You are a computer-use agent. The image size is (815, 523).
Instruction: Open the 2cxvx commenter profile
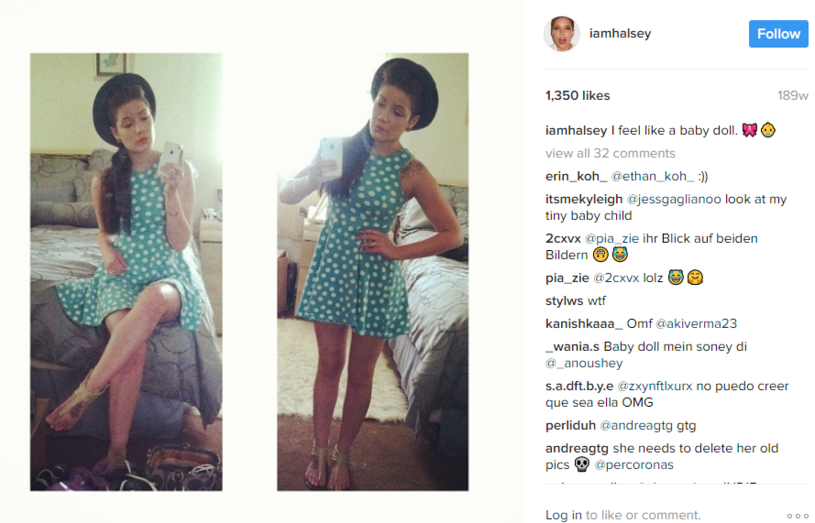pos(563,239)
